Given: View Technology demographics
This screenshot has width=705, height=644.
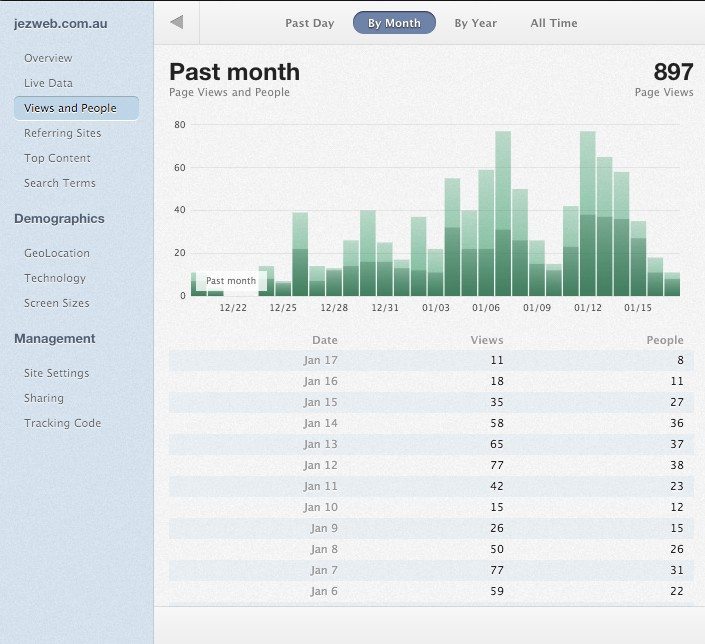Looking at the screenshot, I should [55, 278].
